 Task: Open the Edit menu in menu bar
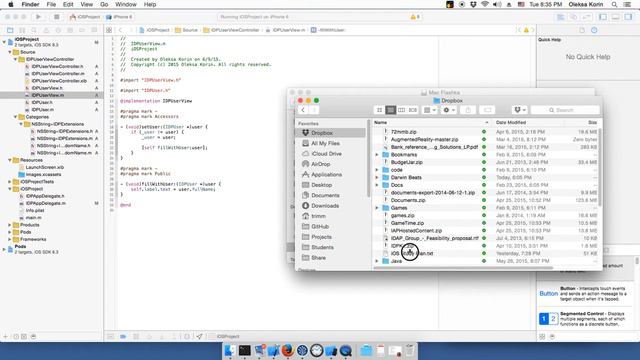pos(68,4)
